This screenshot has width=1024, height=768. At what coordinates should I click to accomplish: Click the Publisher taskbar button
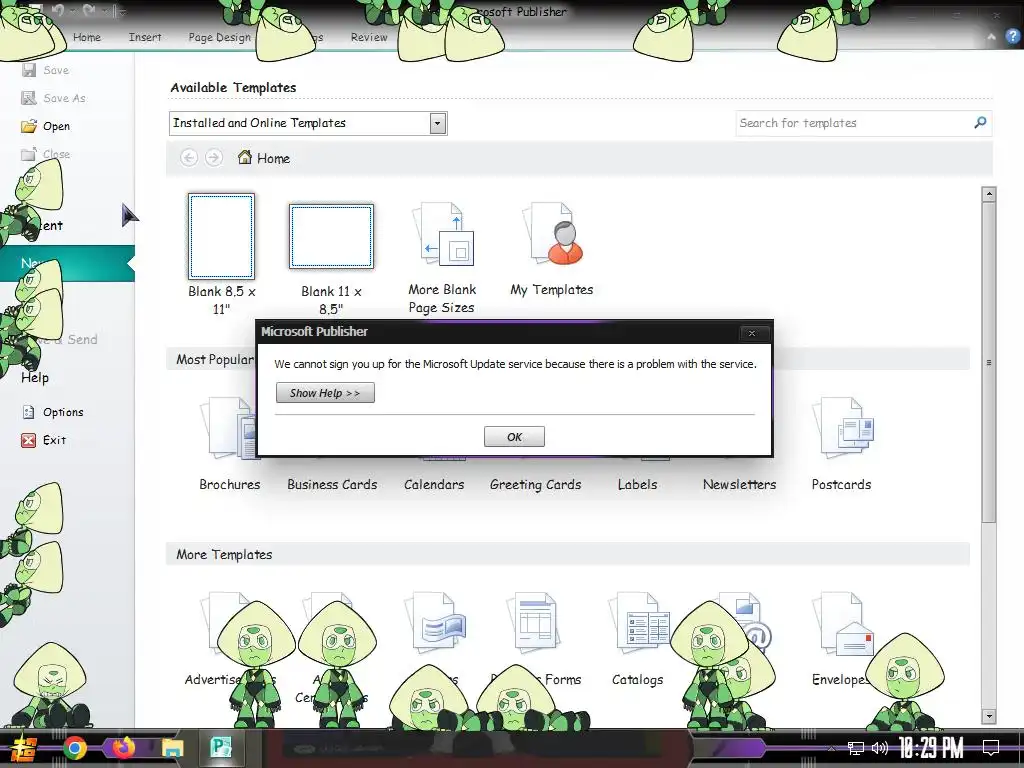[x=221, y=748]
